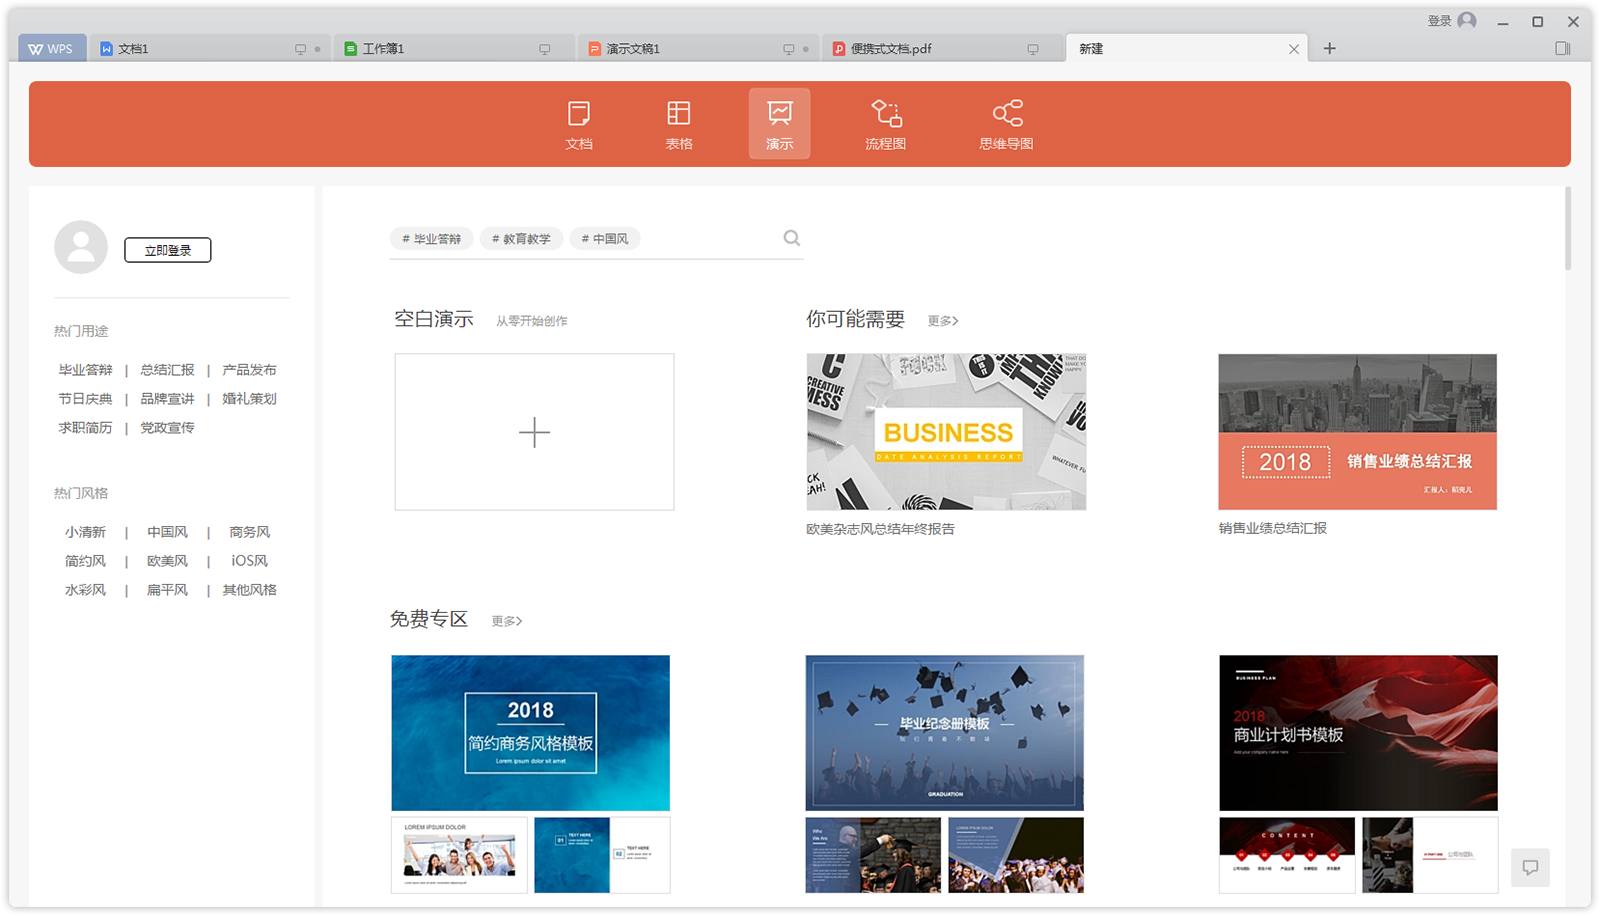Click the user avatar icon in title bar
Screen dimensions: 1600x916
[x=1467, y=21]
